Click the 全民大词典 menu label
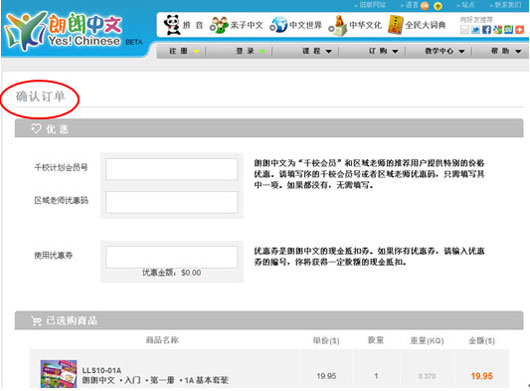530x391 pixels. [x=425, y=25]
